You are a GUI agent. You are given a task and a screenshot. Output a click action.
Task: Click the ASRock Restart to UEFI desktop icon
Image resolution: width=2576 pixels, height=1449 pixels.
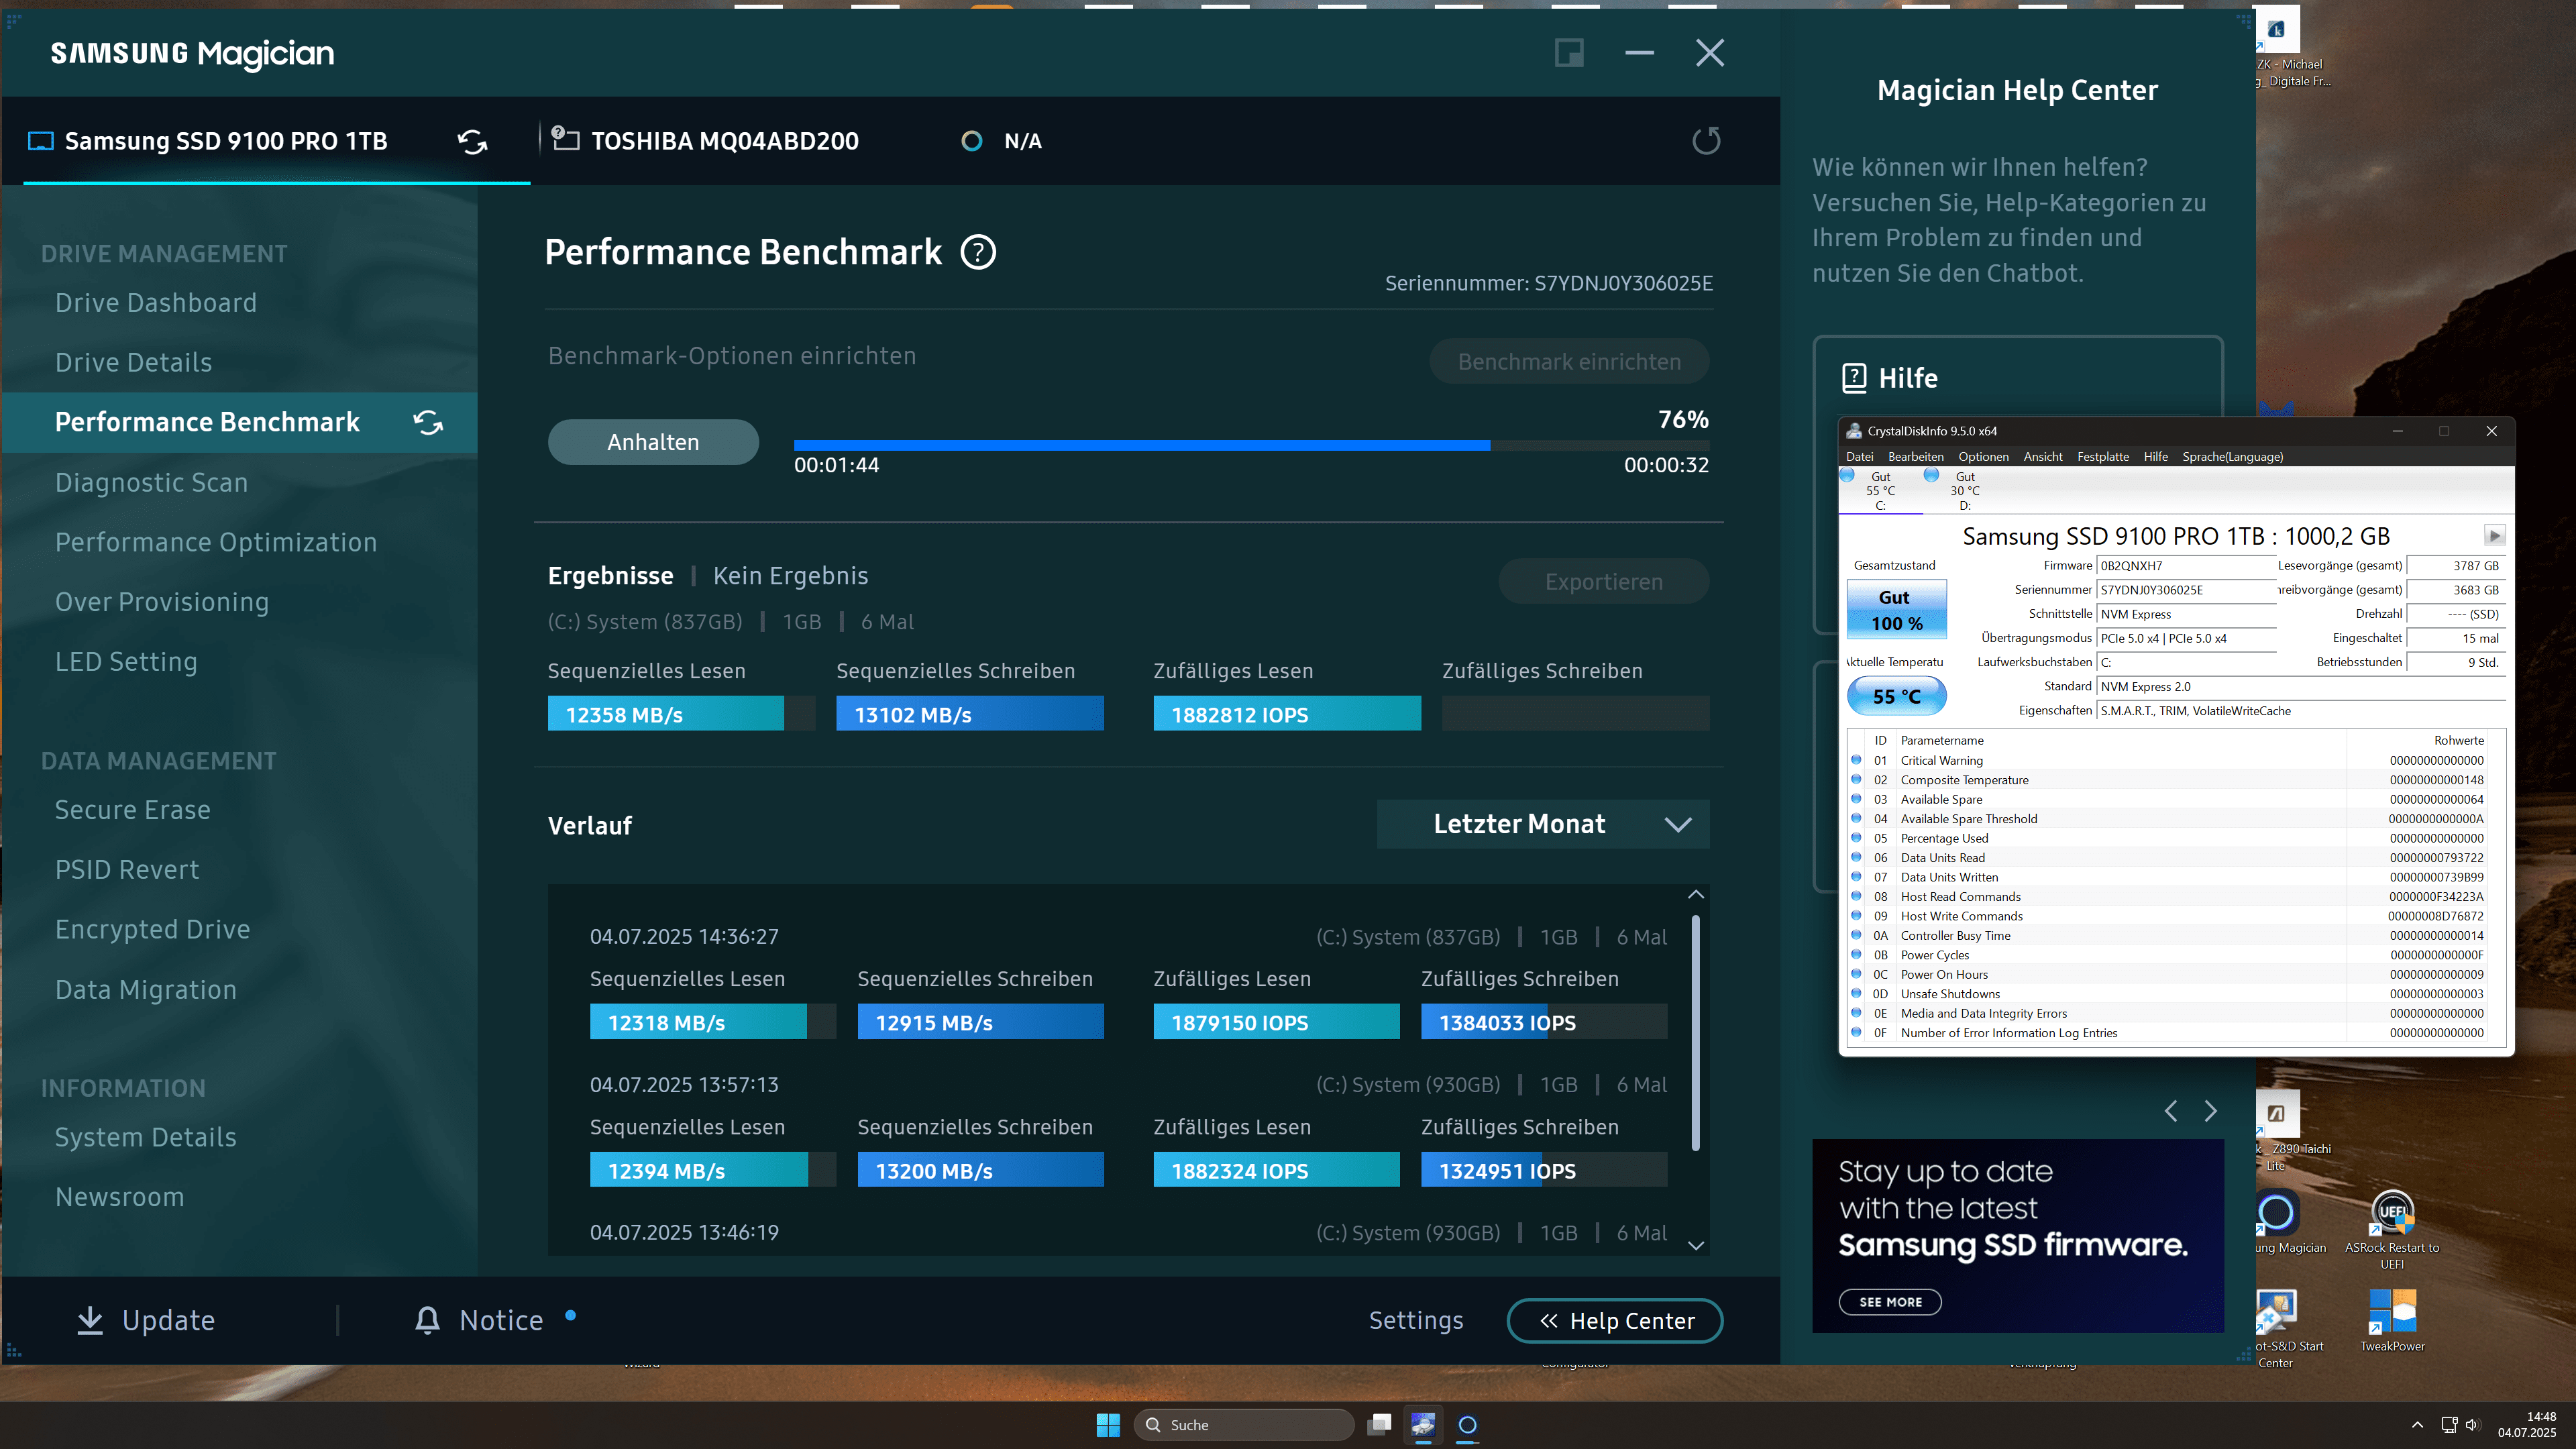[2392, 1228]
